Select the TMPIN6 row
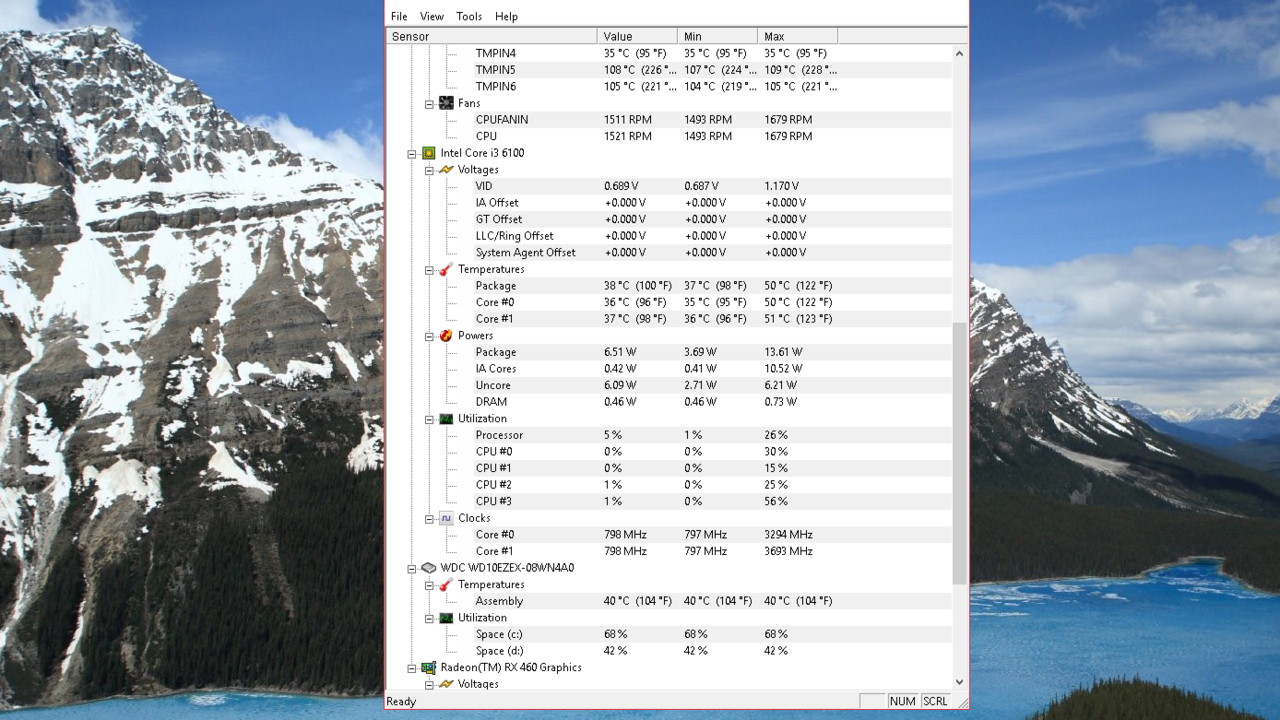 coord(669,86)
